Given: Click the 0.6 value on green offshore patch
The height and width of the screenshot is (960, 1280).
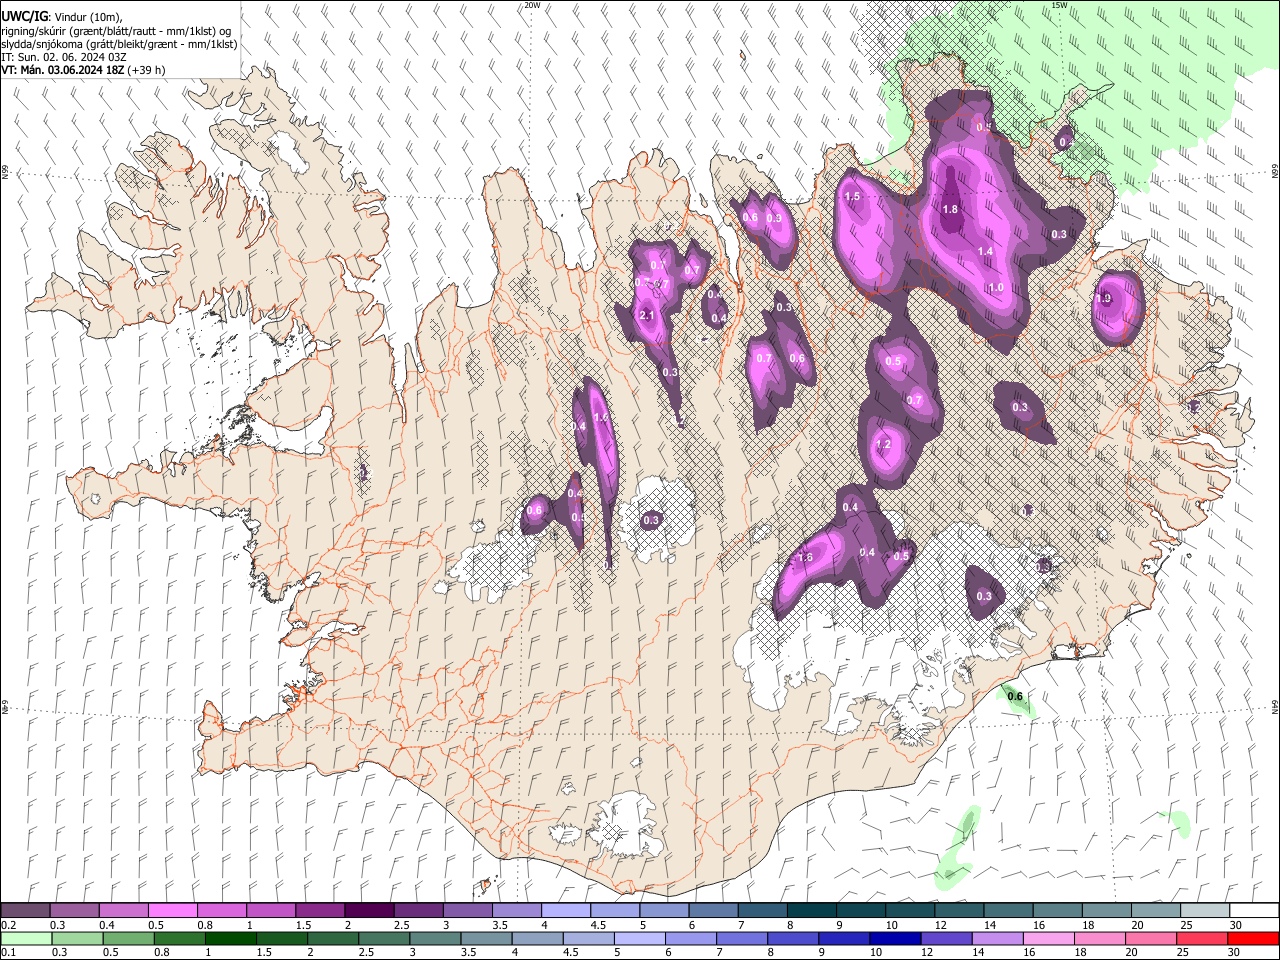Looking at the screenshot, I should pyautogui.click(x=1015, y=696).
